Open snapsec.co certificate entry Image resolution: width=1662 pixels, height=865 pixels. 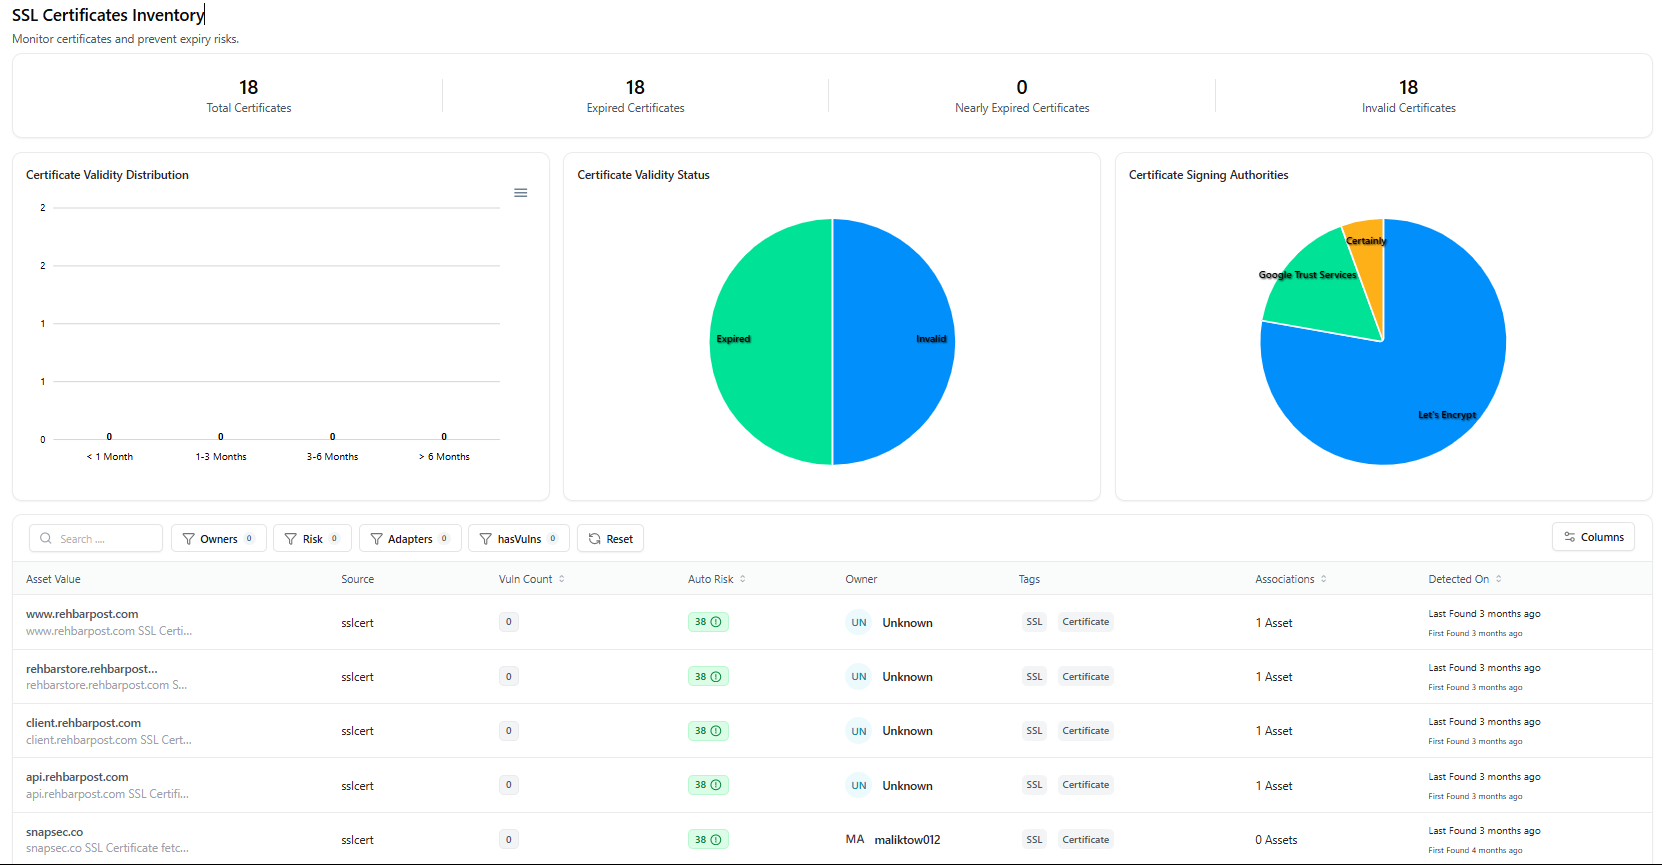point(55,832)
